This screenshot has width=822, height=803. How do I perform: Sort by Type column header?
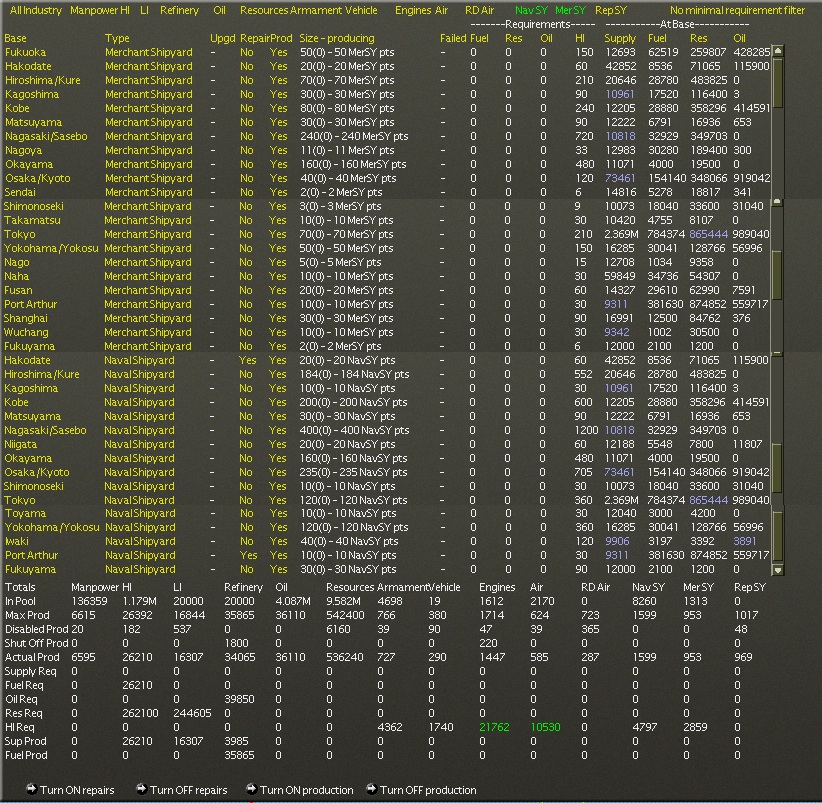(117, 38)
